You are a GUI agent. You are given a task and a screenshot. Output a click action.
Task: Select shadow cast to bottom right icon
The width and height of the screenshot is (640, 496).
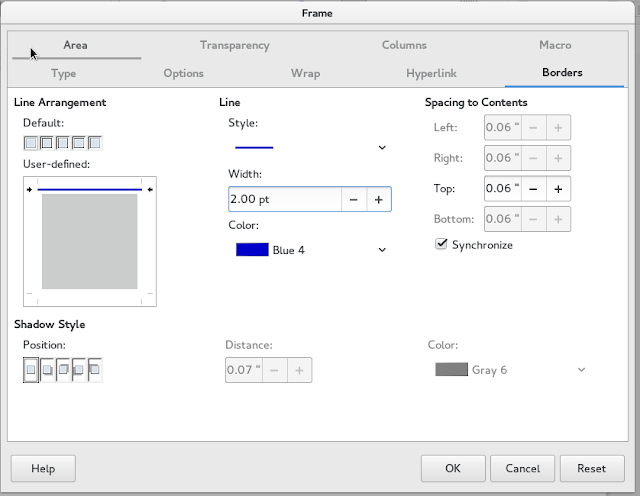click(47, 370)
